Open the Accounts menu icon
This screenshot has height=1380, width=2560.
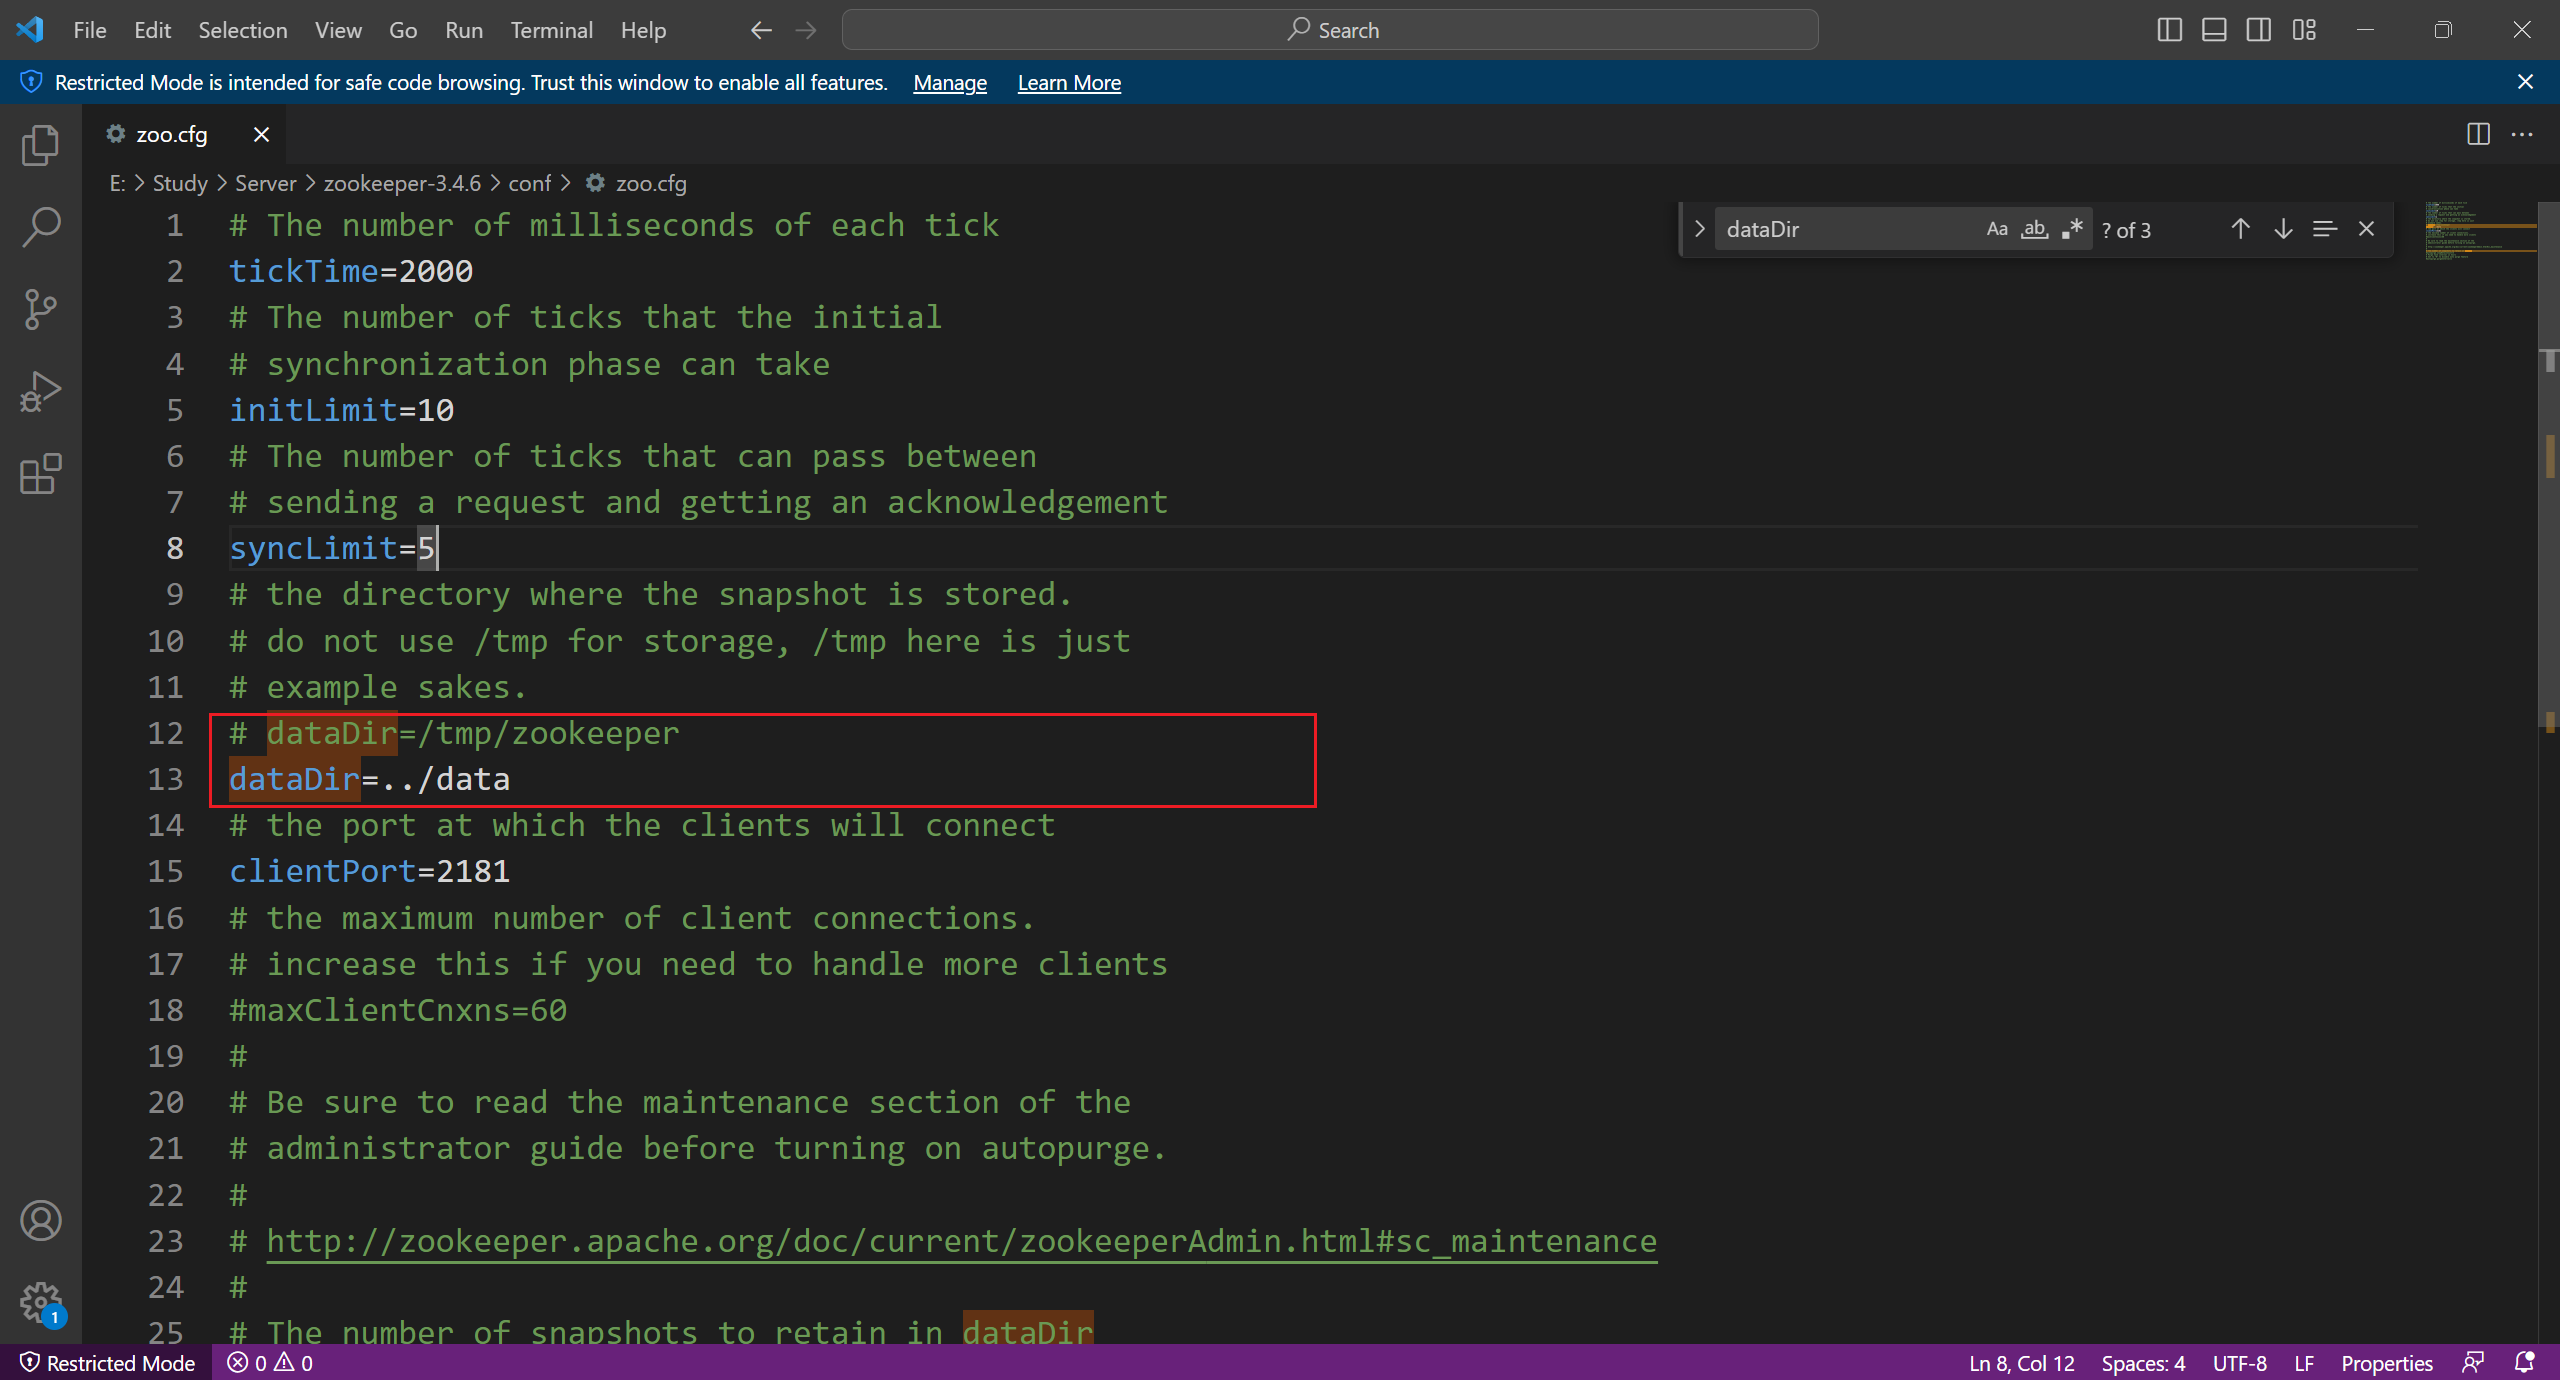click(40, 1220)
